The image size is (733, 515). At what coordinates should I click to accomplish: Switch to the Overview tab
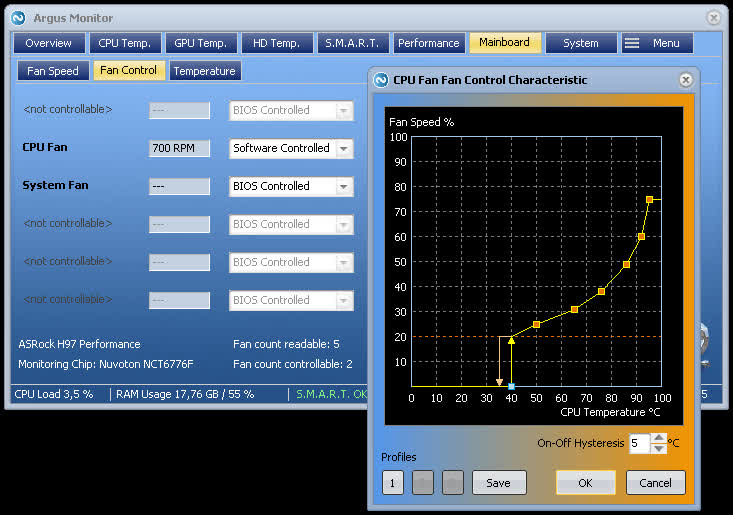[49, 43]
